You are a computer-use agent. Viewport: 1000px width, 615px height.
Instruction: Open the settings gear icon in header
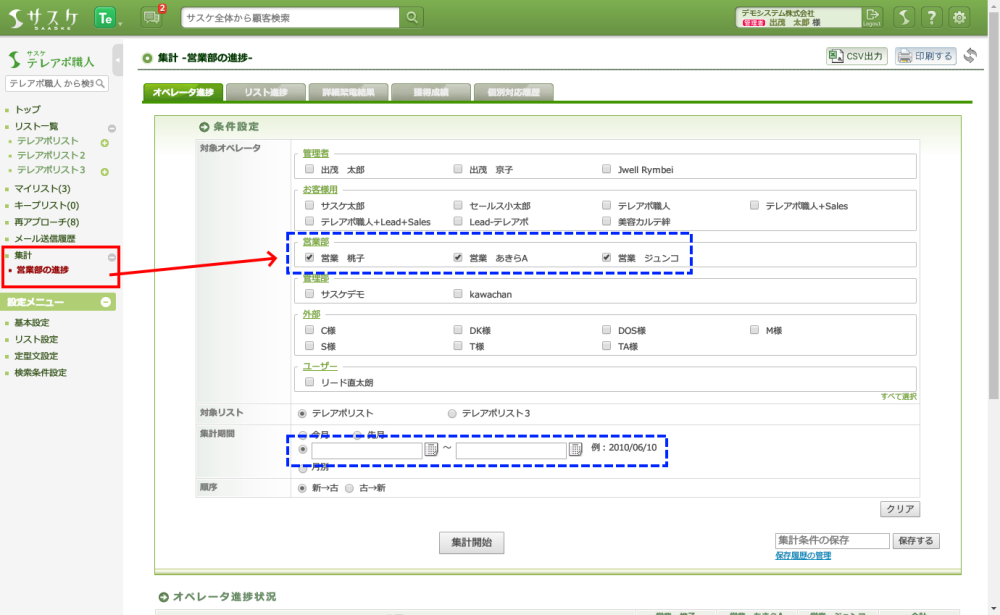tap(960, 17)
